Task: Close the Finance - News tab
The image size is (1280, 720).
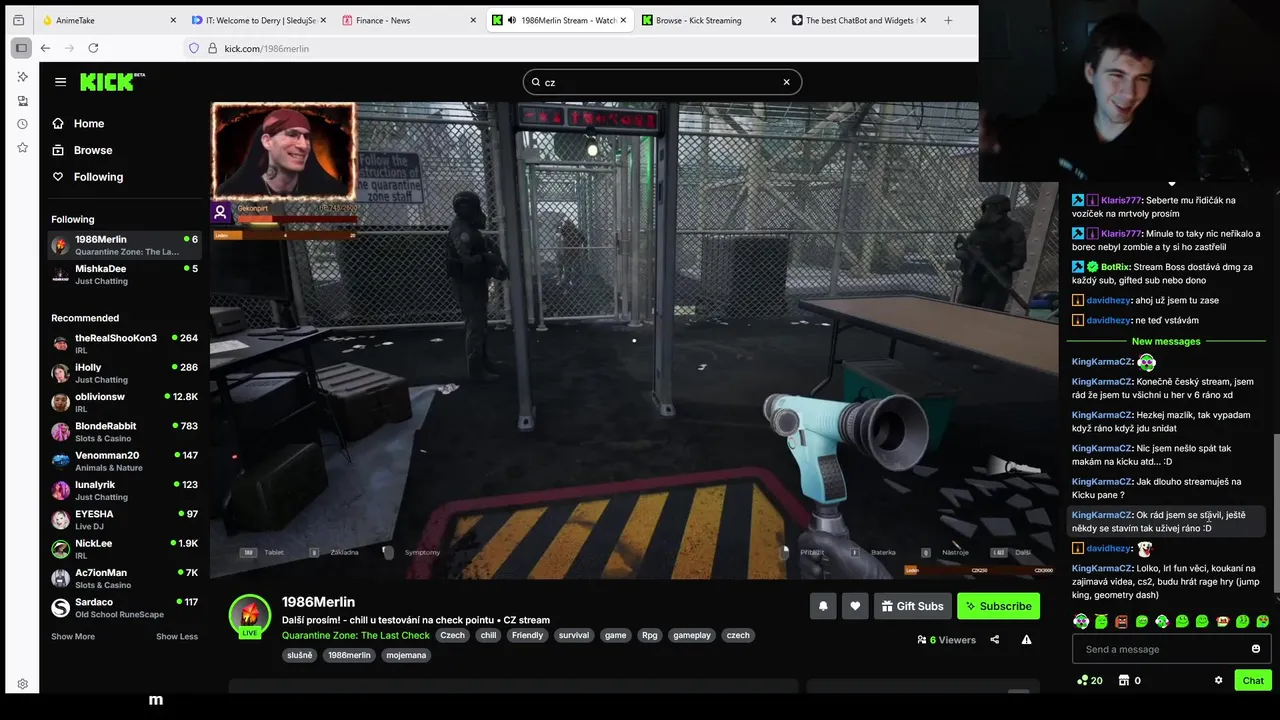Action: pos(473,20)
